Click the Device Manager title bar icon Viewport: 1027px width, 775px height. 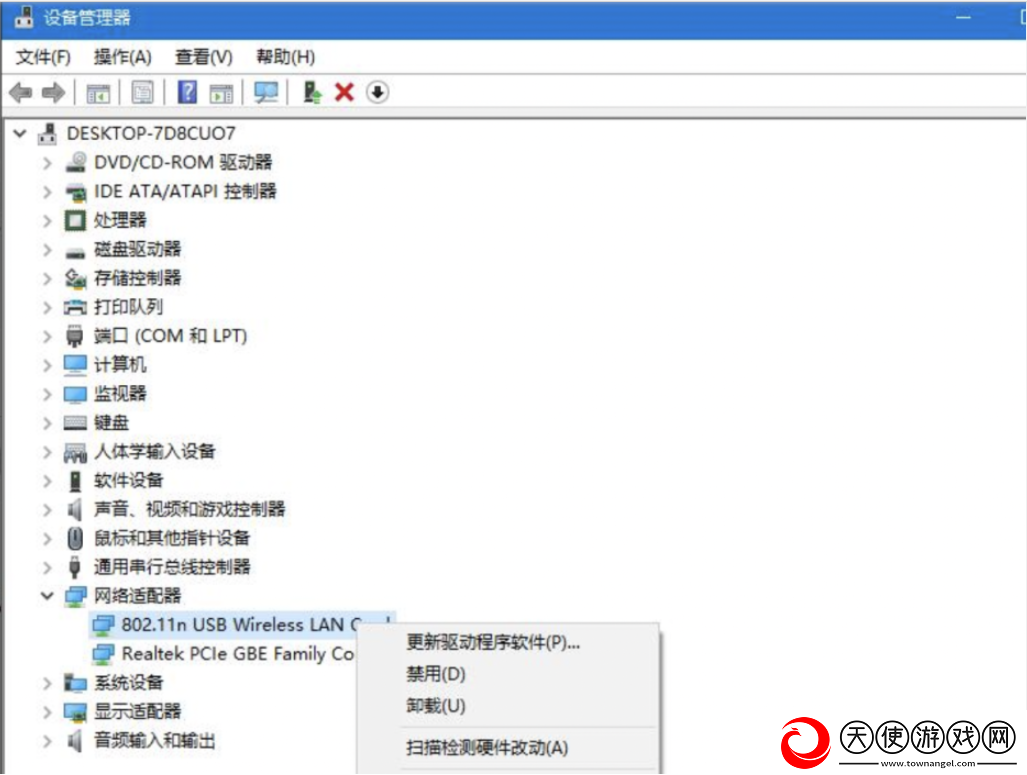(24, 17)
